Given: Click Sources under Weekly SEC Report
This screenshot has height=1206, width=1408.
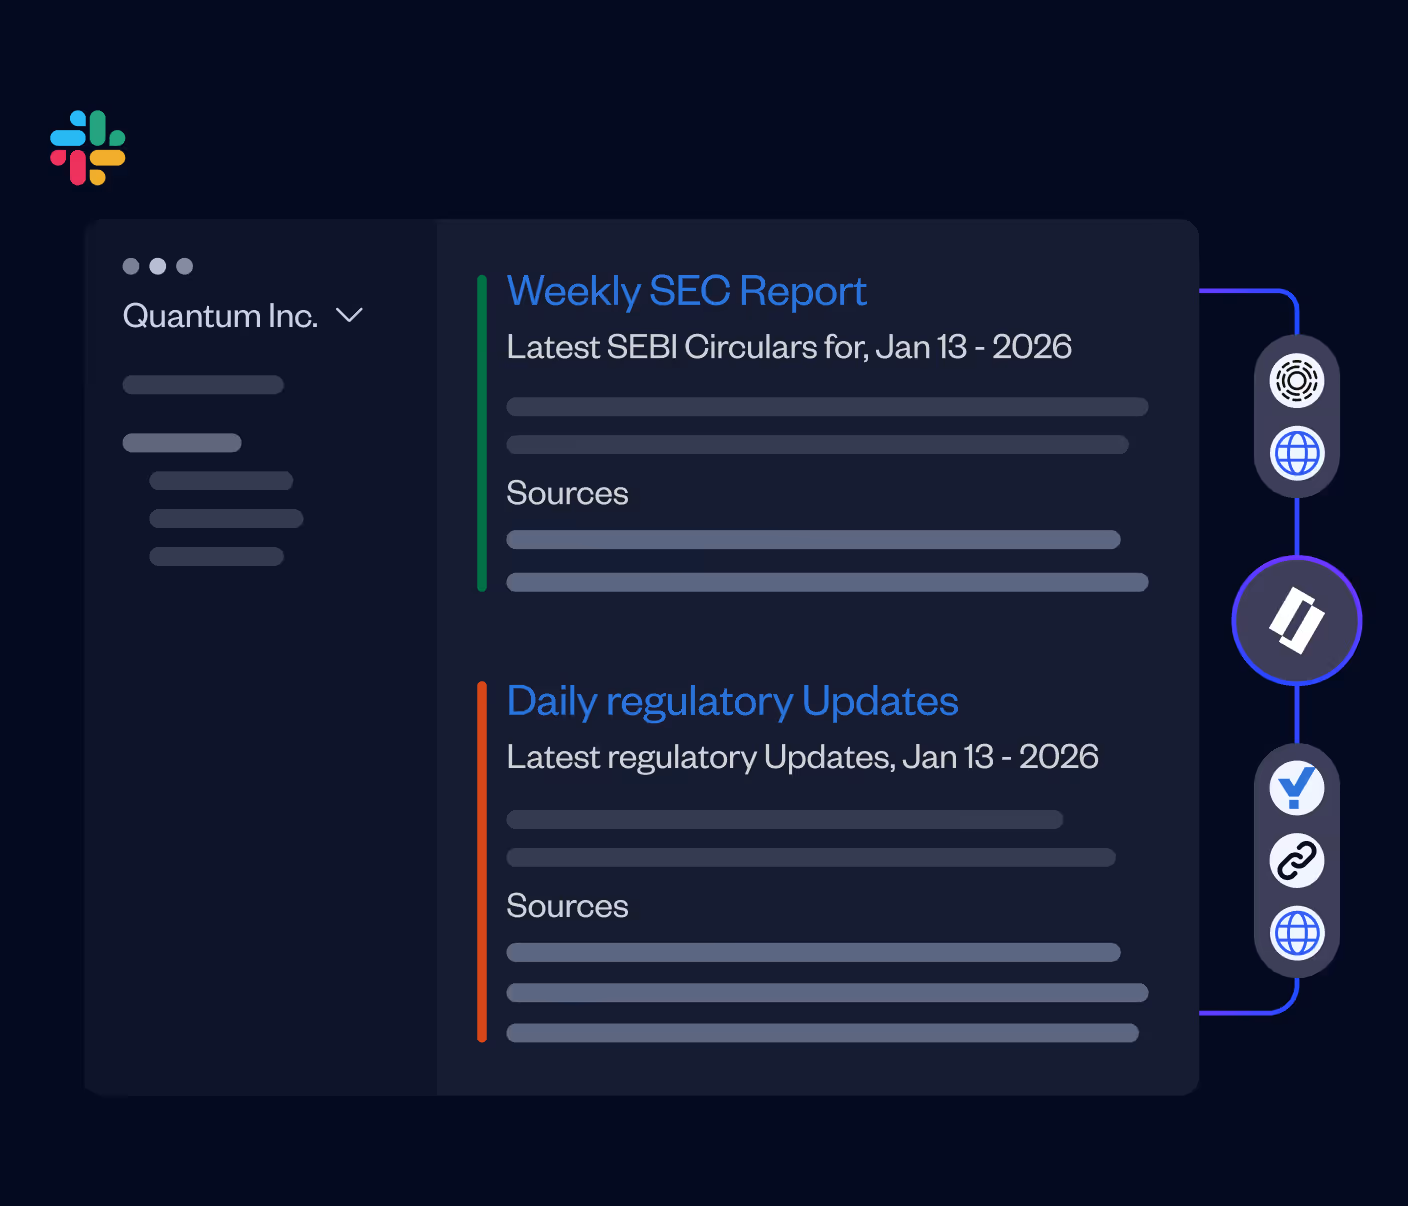Looking at the screenshot, I should (x=567, y=493).
